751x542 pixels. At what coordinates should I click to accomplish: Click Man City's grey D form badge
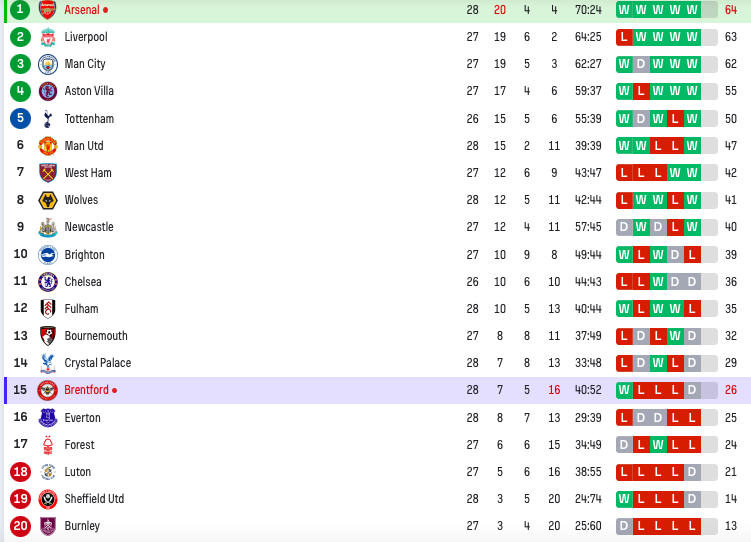point(641,64)
